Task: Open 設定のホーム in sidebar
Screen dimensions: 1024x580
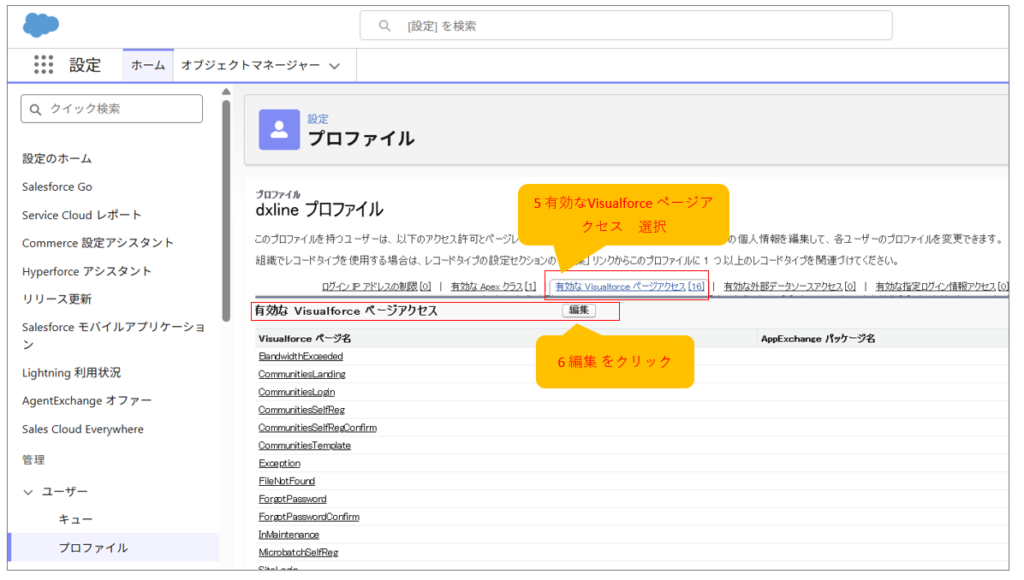Action: [x=57, y=158]
